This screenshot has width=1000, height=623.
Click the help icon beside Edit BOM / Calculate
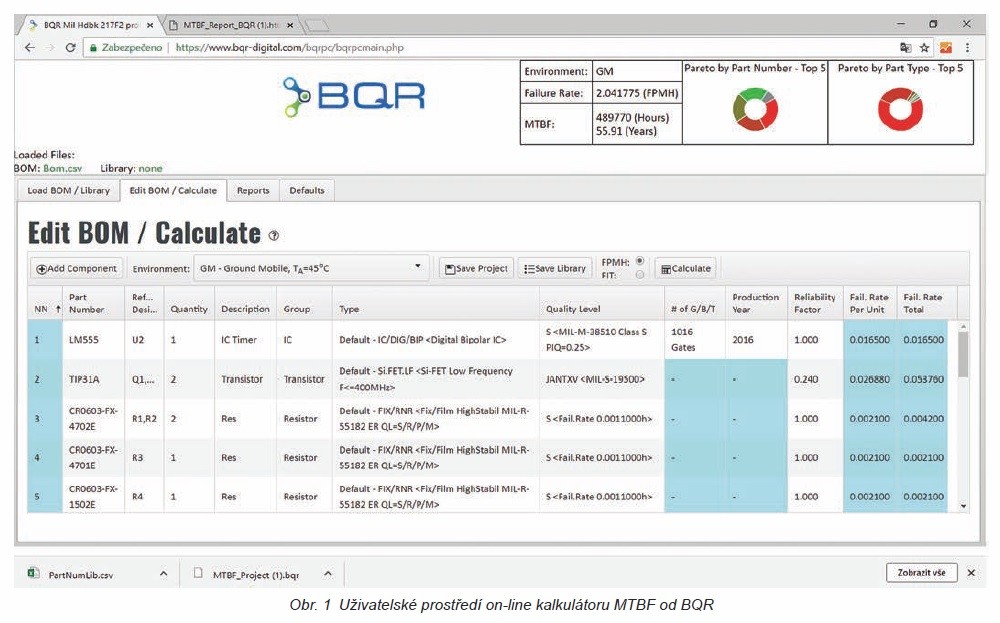click(274, 236)
